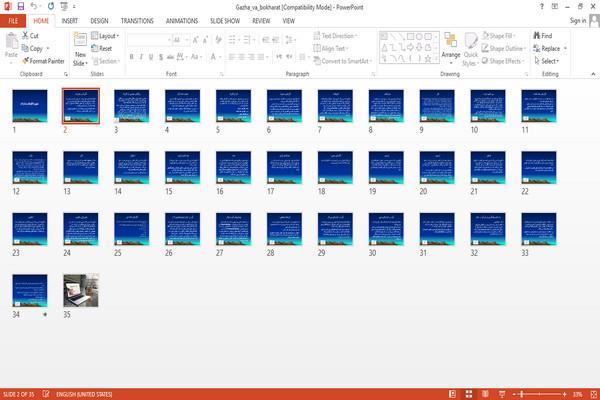Viewport: 600px width, 400px height.
Task: Open Quick Styles gallery
Action: tap(471, 50)
